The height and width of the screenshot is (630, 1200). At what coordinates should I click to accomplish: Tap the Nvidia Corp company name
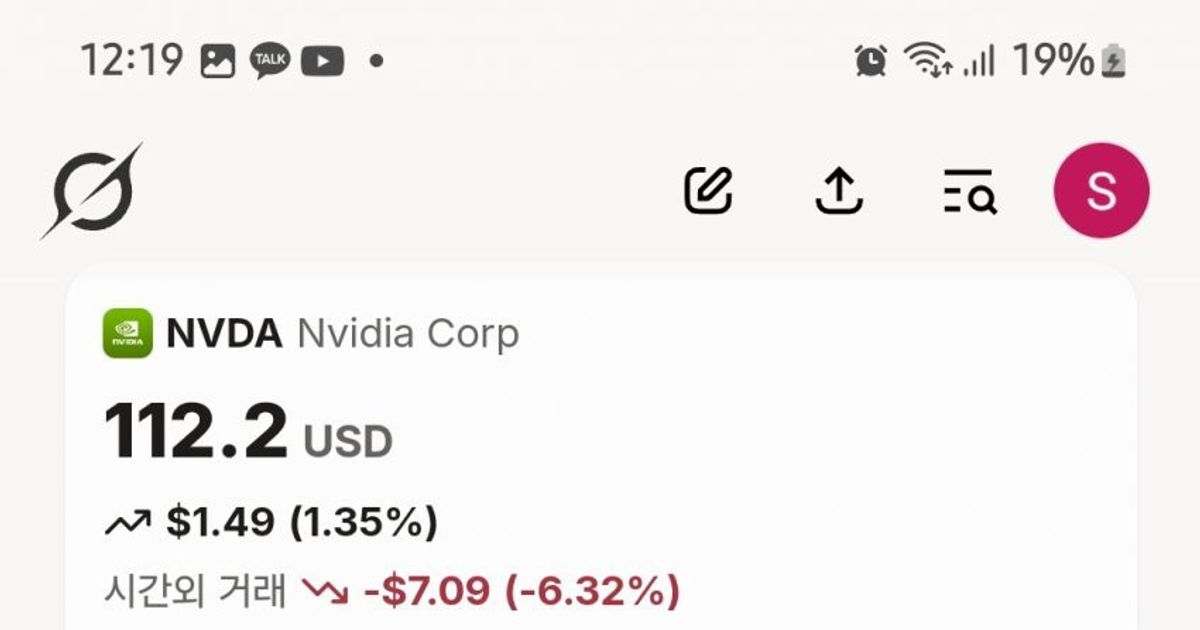(408, 334)
